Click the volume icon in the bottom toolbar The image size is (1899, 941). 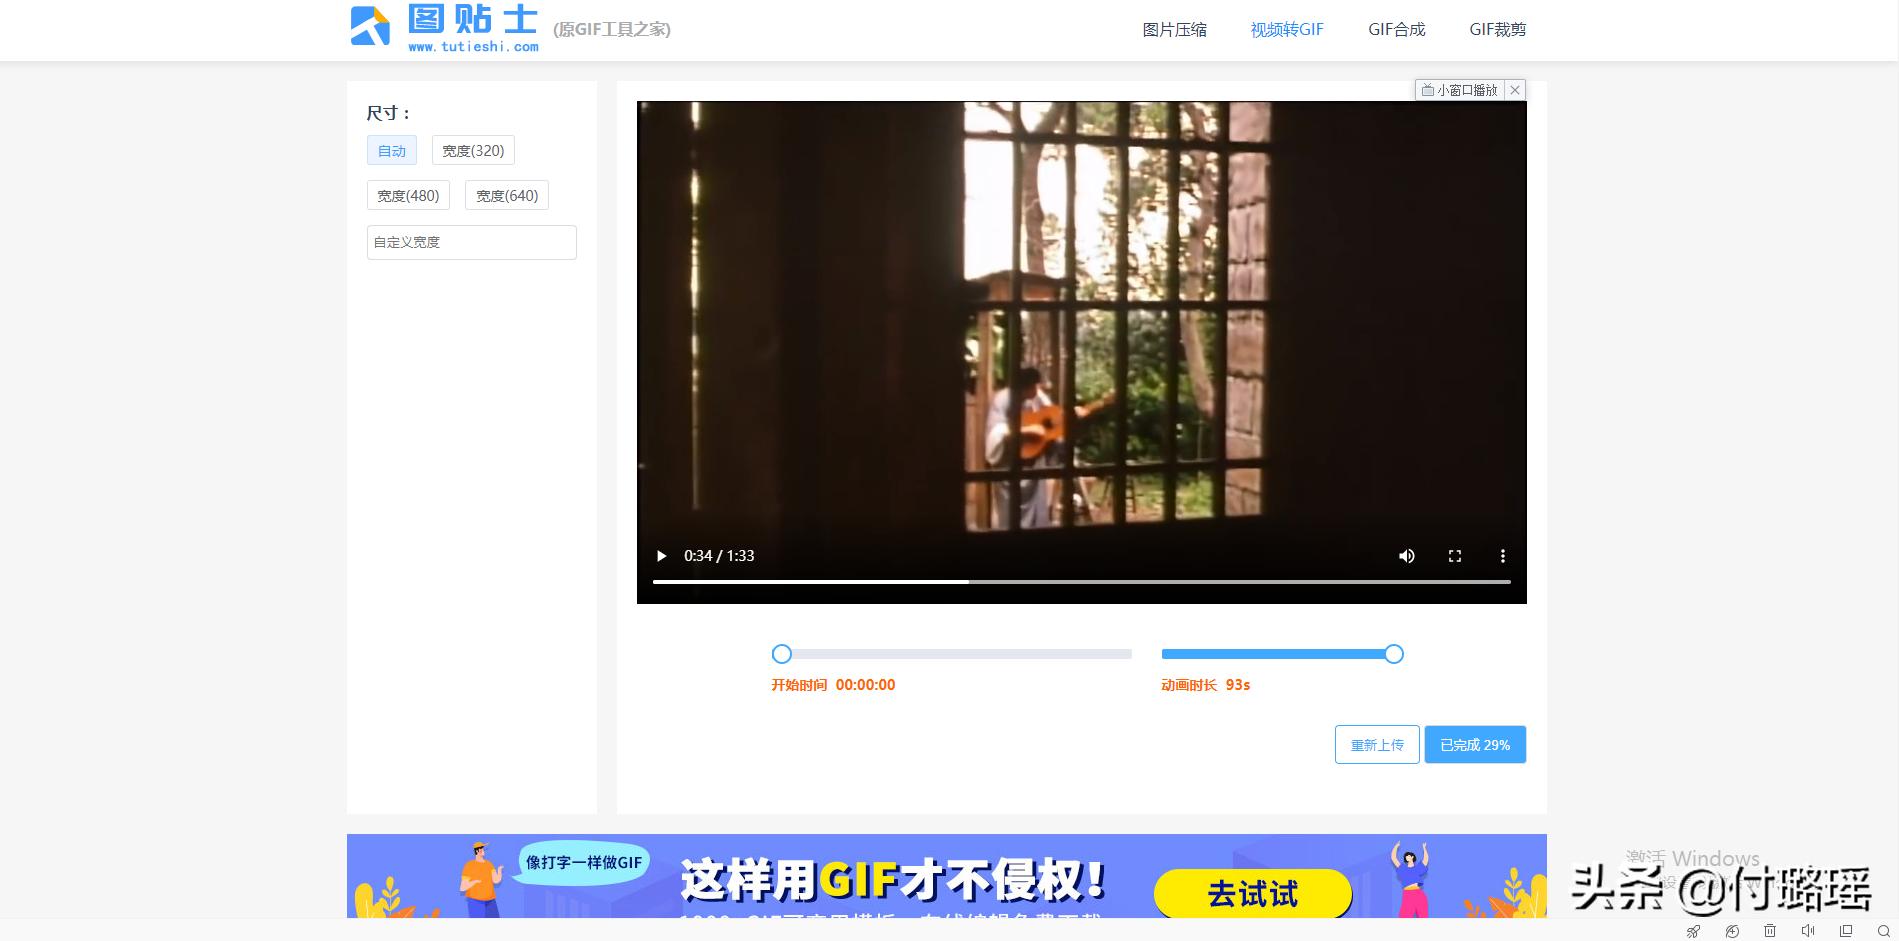(1809, 931)
